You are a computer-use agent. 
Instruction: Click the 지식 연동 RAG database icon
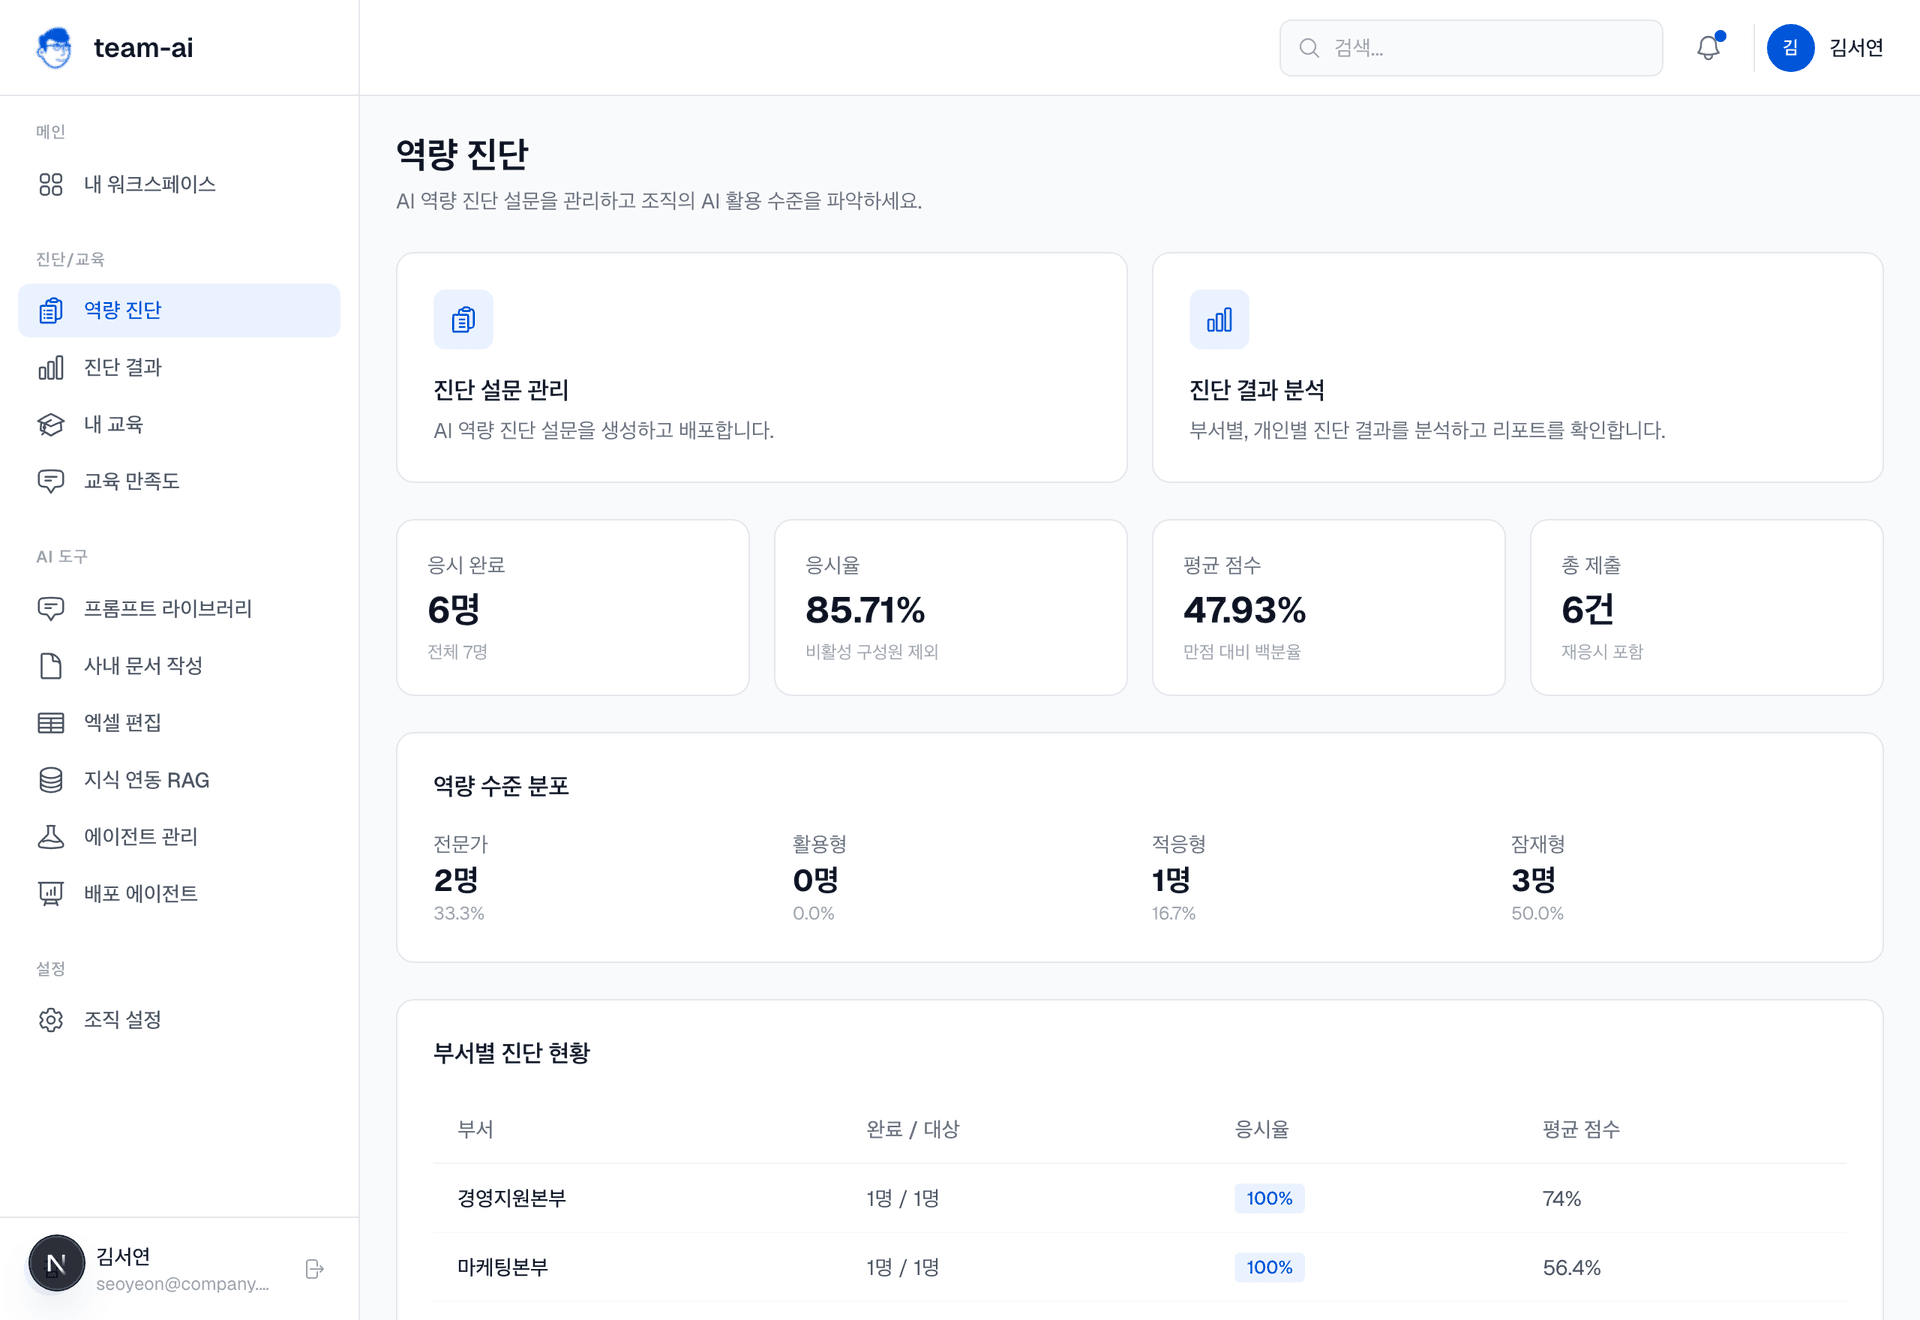point(51,779)
